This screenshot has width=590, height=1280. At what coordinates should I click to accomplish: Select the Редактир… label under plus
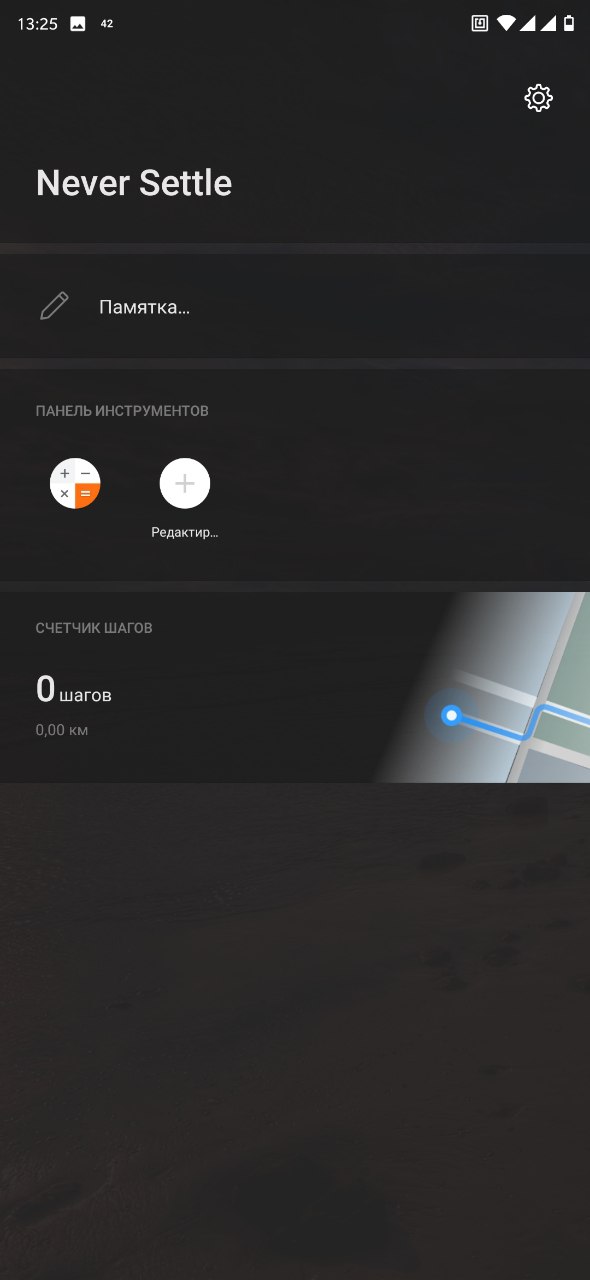185,532
